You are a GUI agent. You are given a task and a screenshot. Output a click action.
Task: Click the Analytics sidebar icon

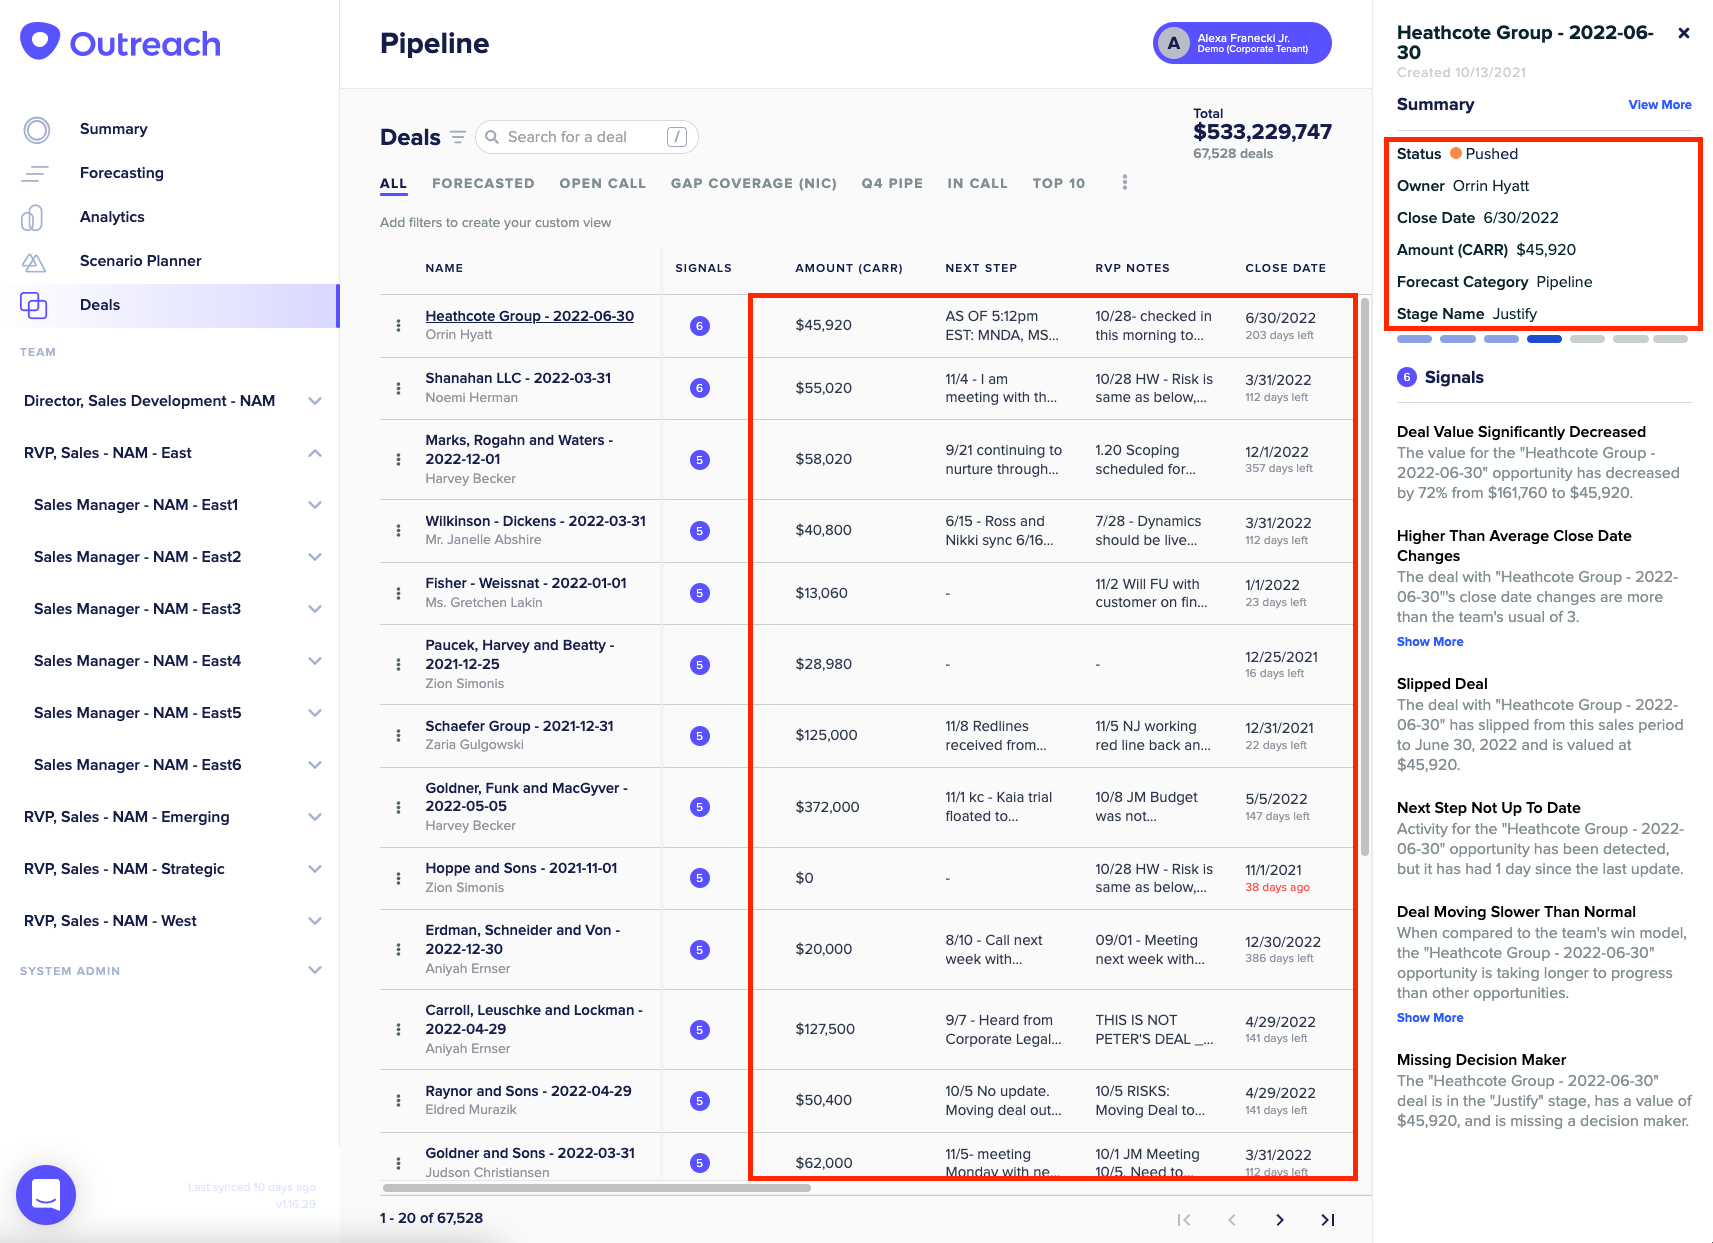click(x=33, y=217)
